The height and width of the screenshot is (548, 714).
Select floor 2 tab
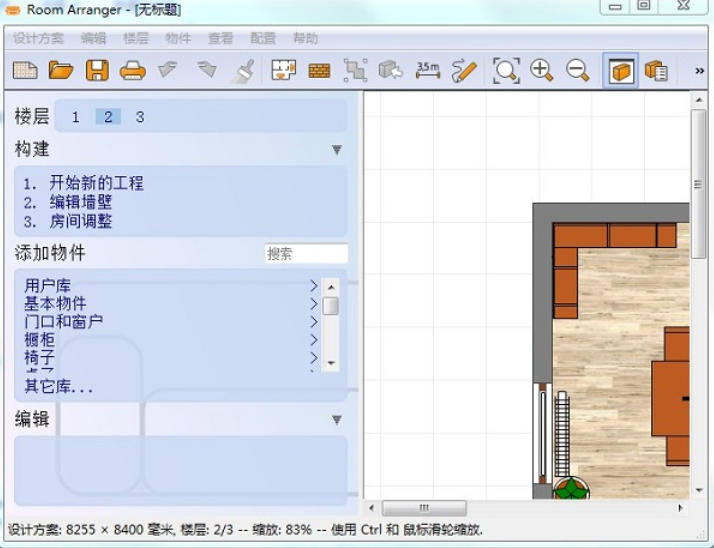[108, 117]
